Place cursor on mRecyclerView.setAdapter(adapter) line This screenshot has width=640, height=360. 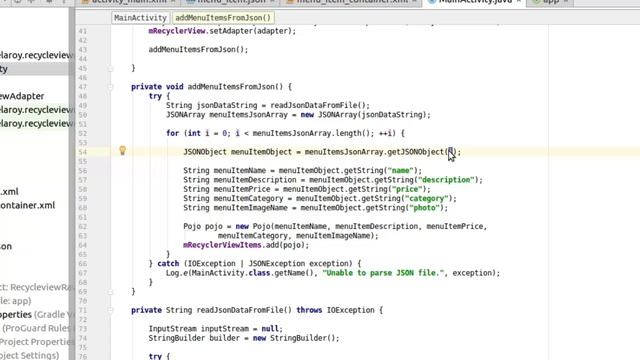(222, 31)
